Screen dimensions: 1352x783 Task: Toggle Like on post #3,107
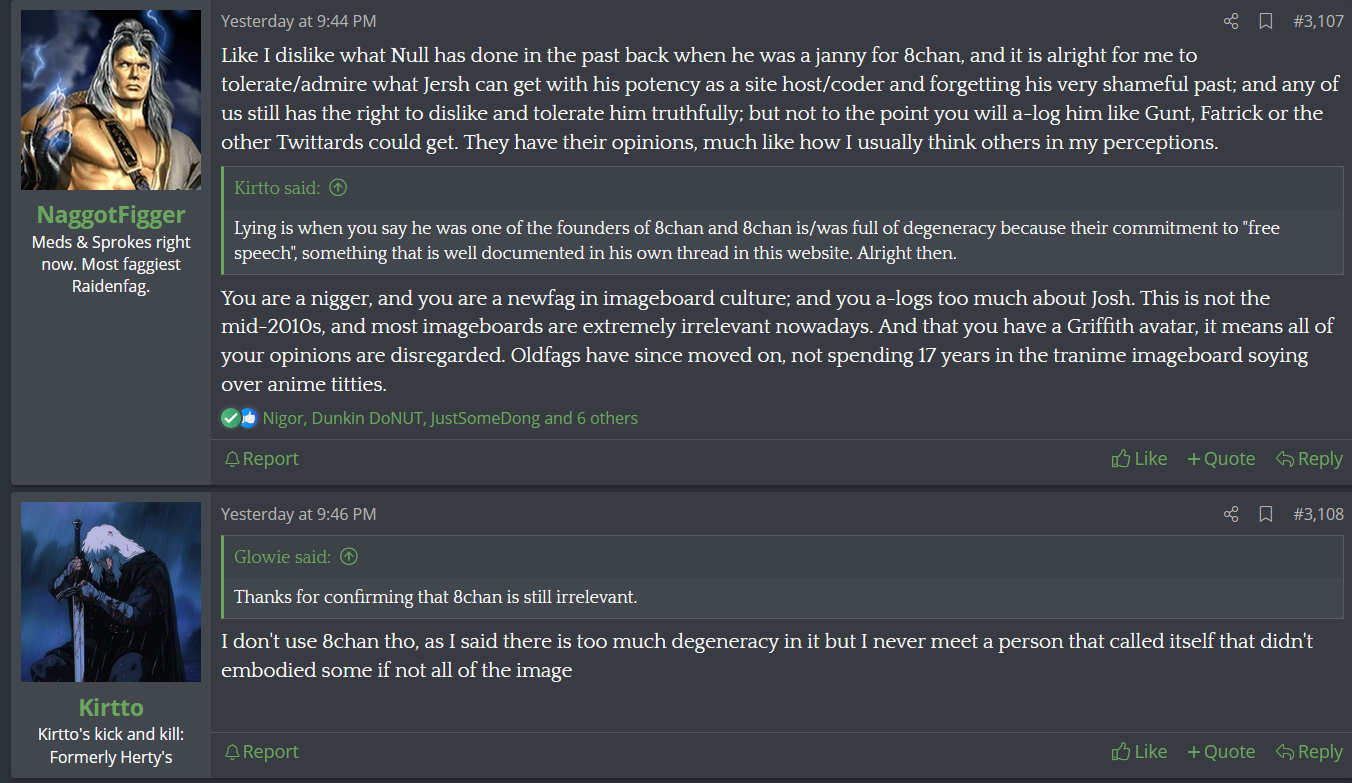(x=1139, y=459)
